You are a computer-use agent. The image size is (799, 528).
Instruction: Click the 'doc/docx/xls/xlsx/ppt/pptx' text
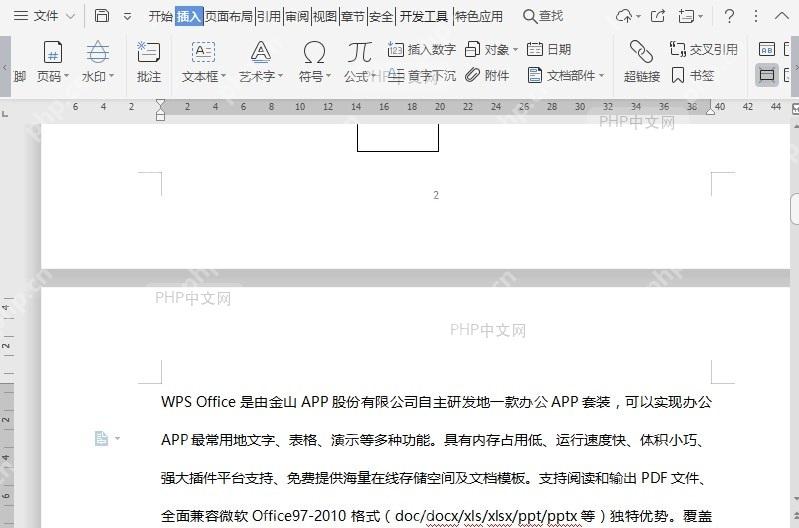point(486,516)
